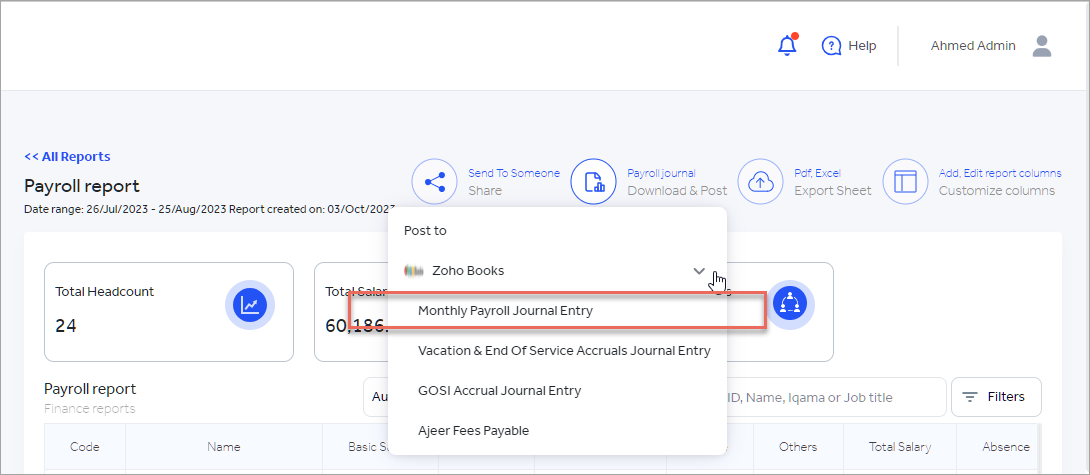The image size is (1090, 475).
Task: Open the notifications bell icon
Action: coord(787,46)
